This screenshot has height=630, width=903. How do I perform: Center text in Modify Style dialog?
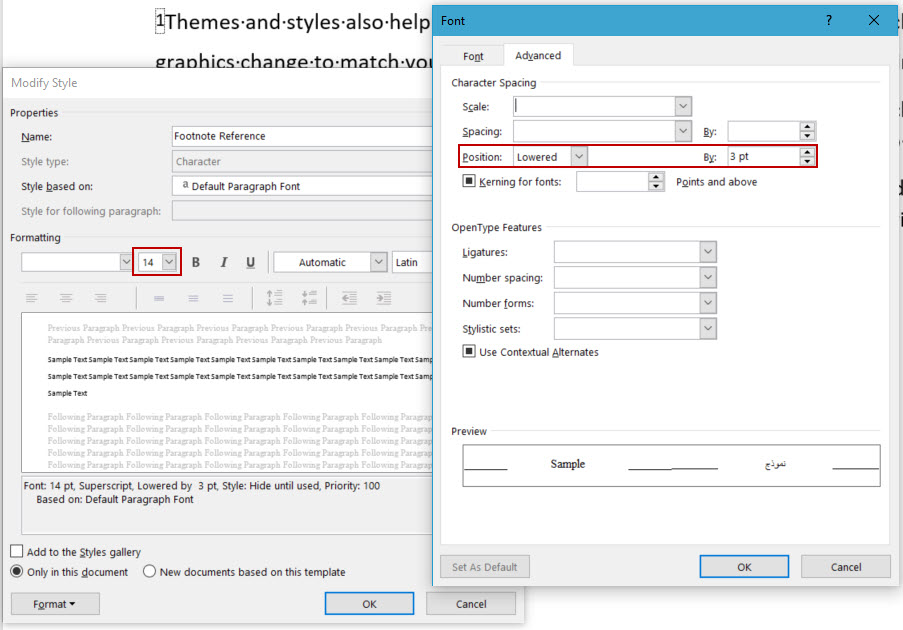click(66, 298)
